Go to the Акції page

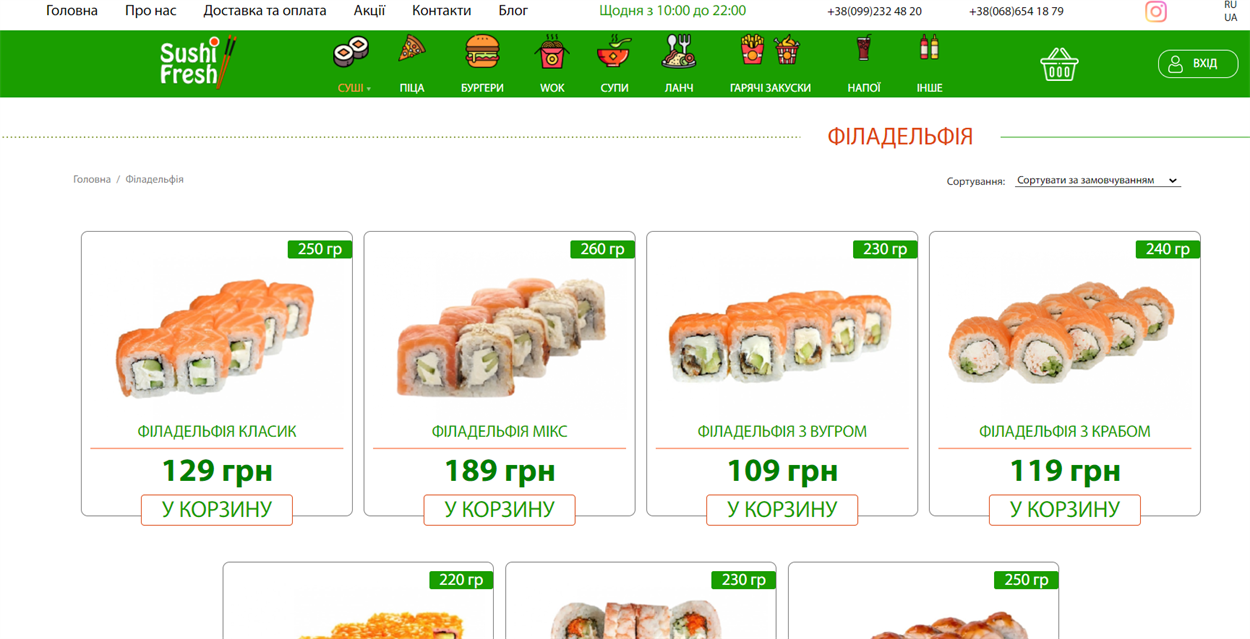pos(369,11)
